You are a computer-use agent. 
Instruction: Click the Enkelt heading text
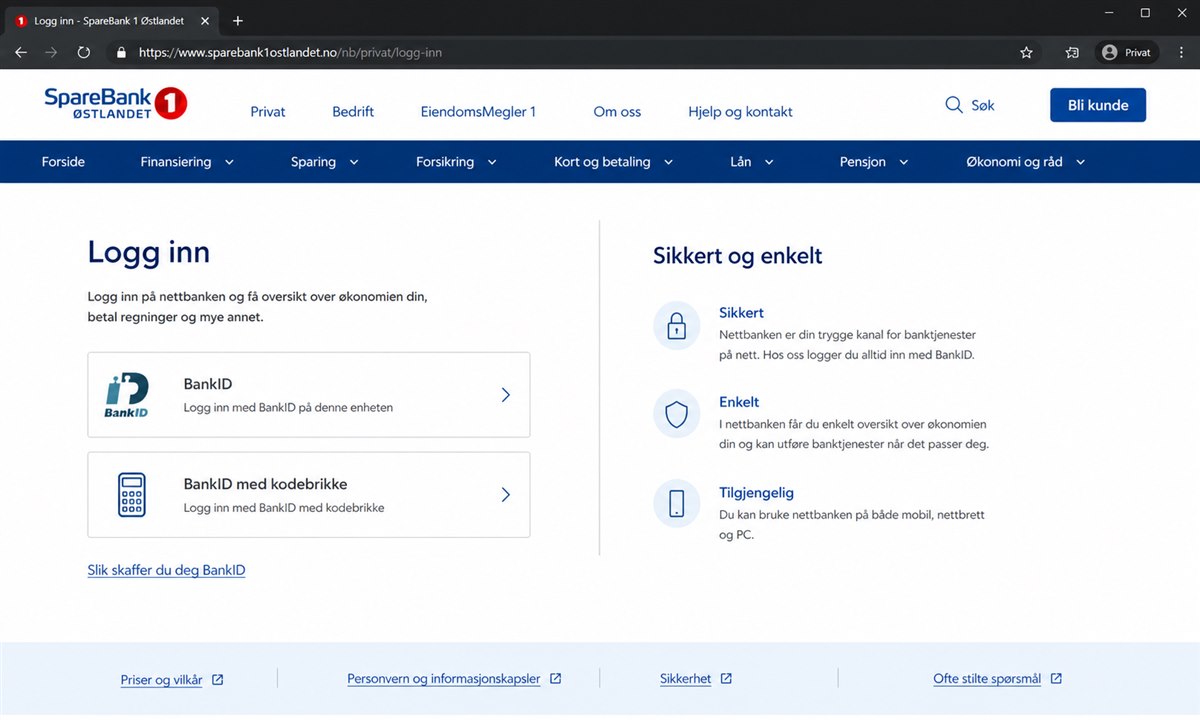(739, 402)
